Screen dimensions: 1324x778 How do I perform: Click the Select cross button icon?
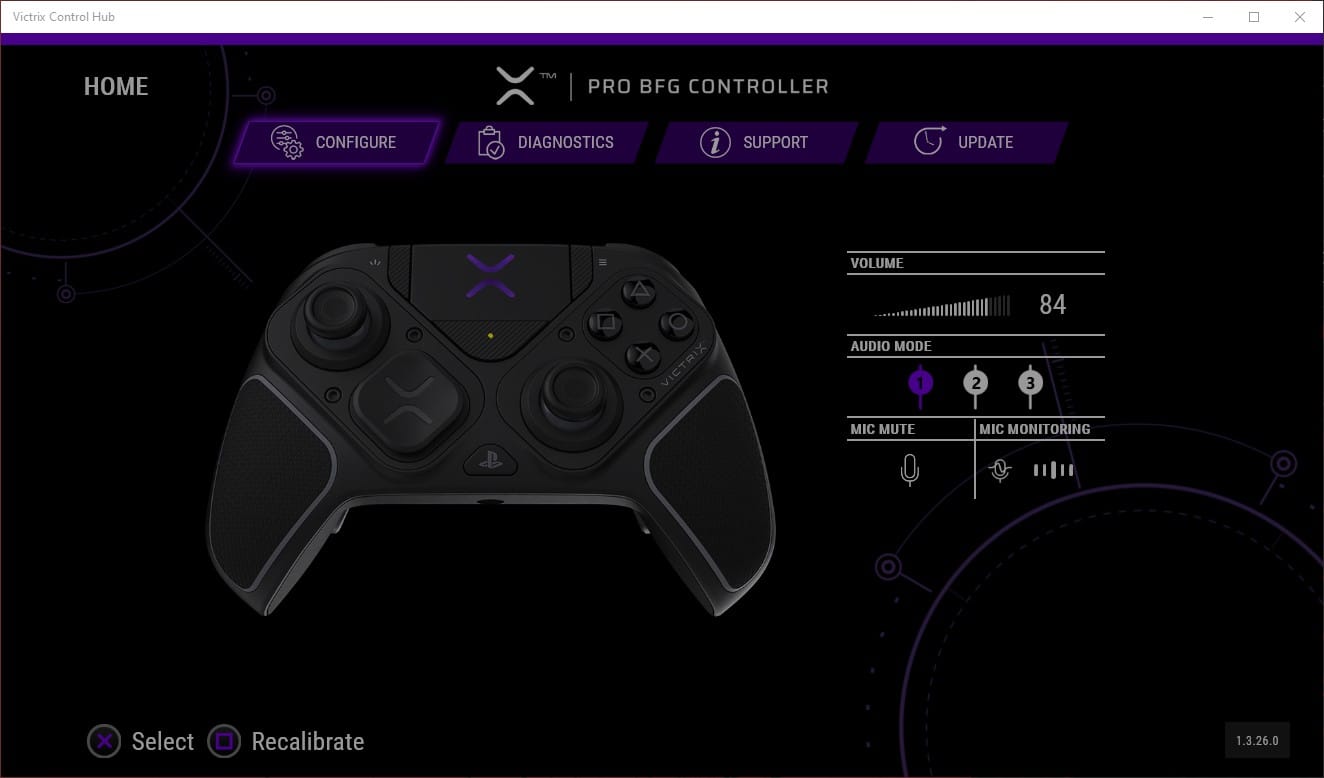[104, 741]
